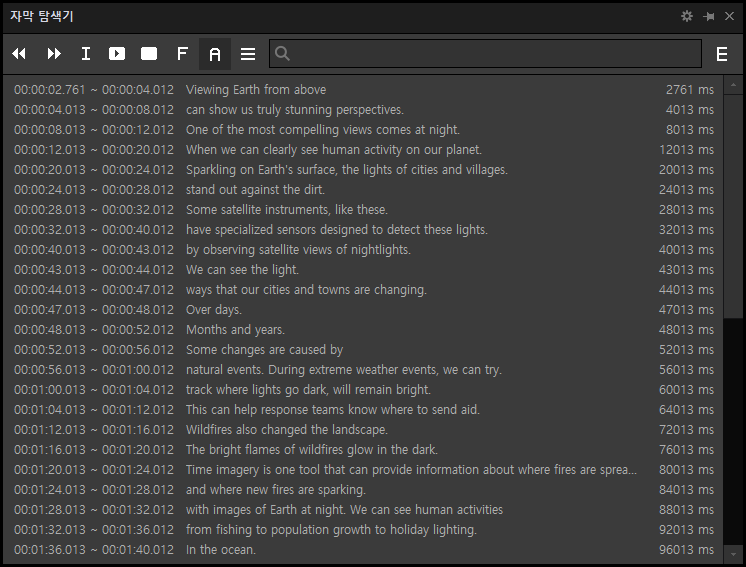Select 'stand out against the dirt.' line

[x=255, y=190]
